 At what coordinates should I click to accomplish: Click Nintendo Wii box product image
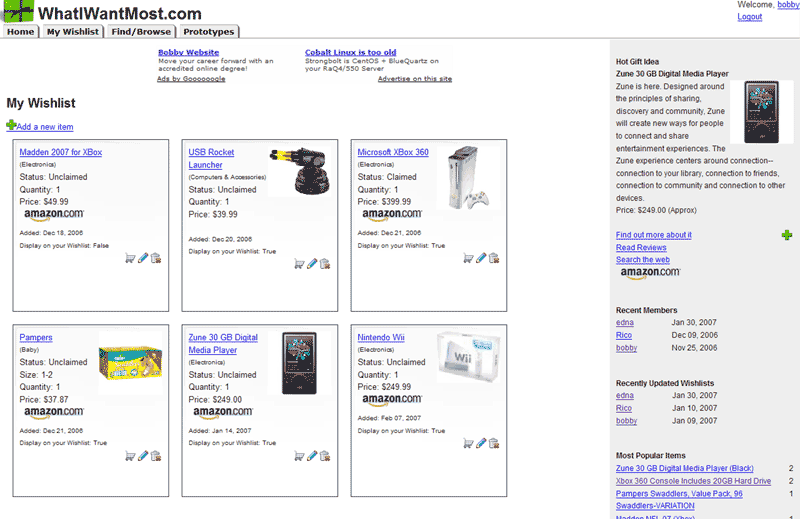468,357
